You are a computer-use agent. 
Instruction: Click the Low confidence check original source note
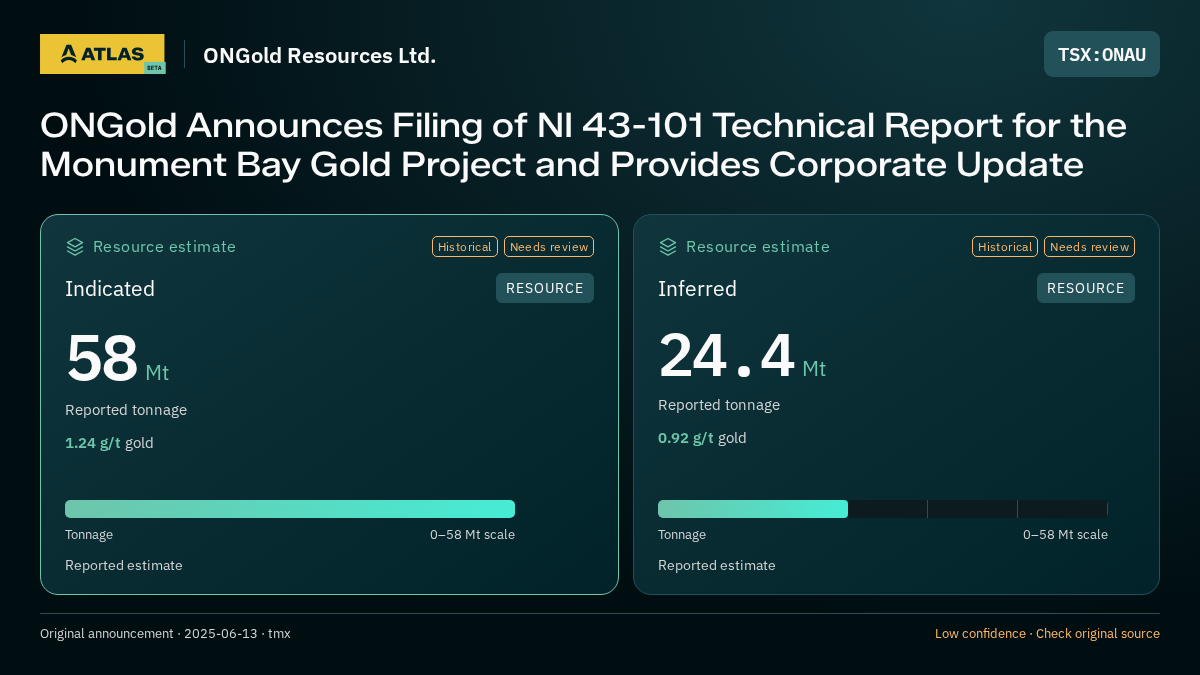coord(1047,634)
